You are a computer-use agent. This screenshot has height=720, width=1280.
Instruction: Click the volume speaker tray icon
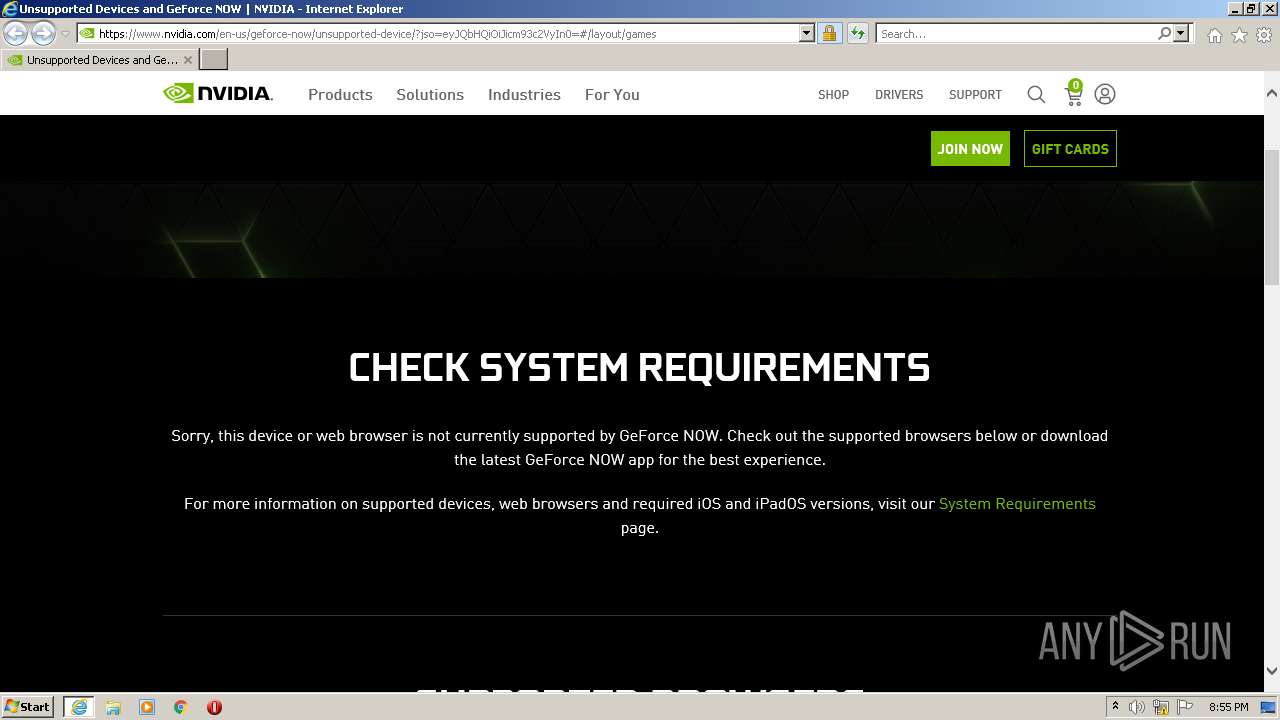(x=1137, y=707)
